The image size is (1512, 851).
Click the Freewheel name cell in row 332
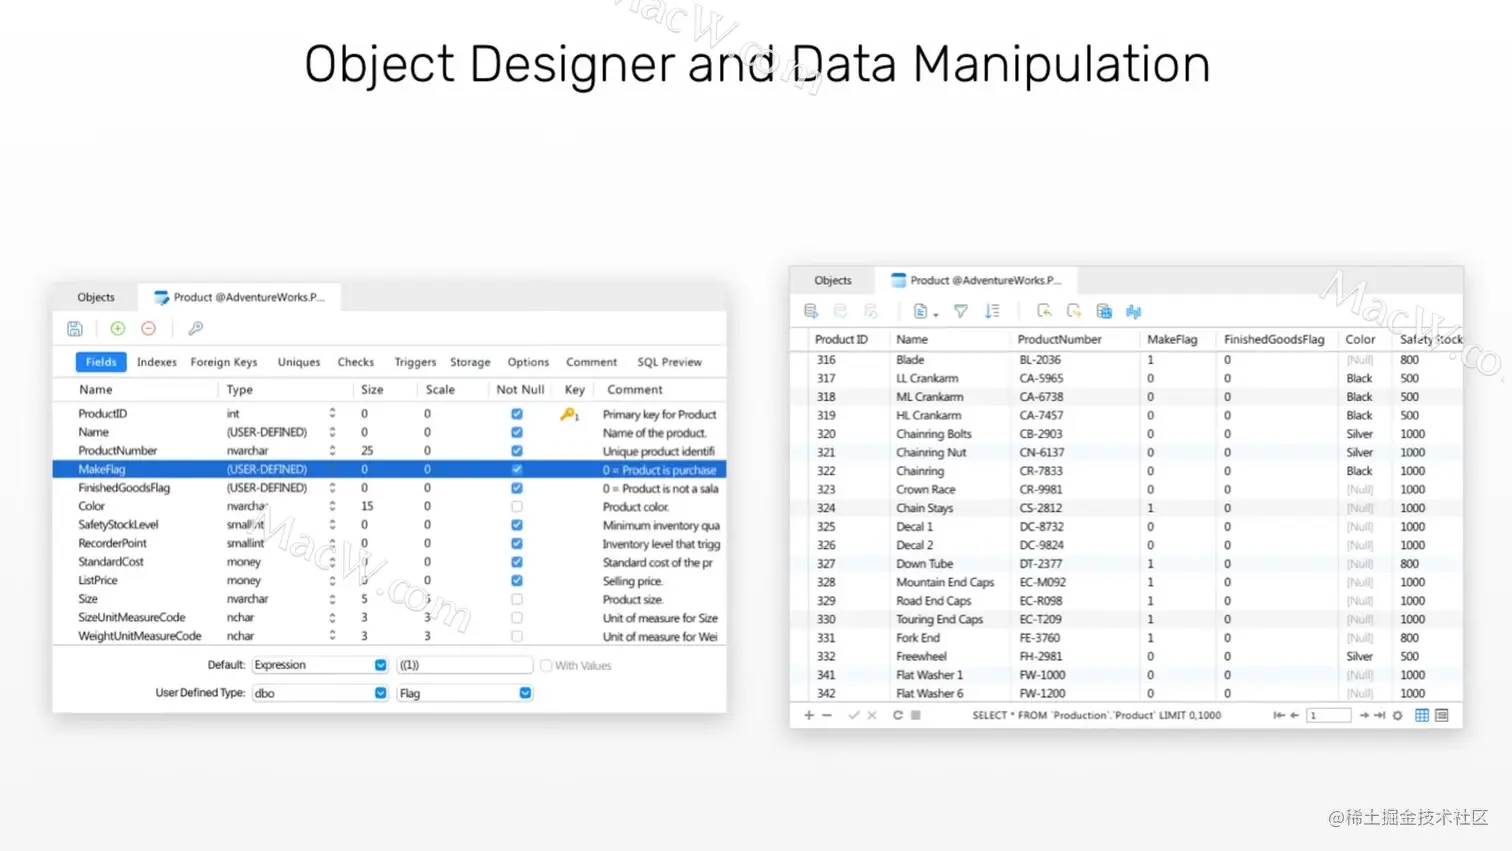[x=921, y=657]
